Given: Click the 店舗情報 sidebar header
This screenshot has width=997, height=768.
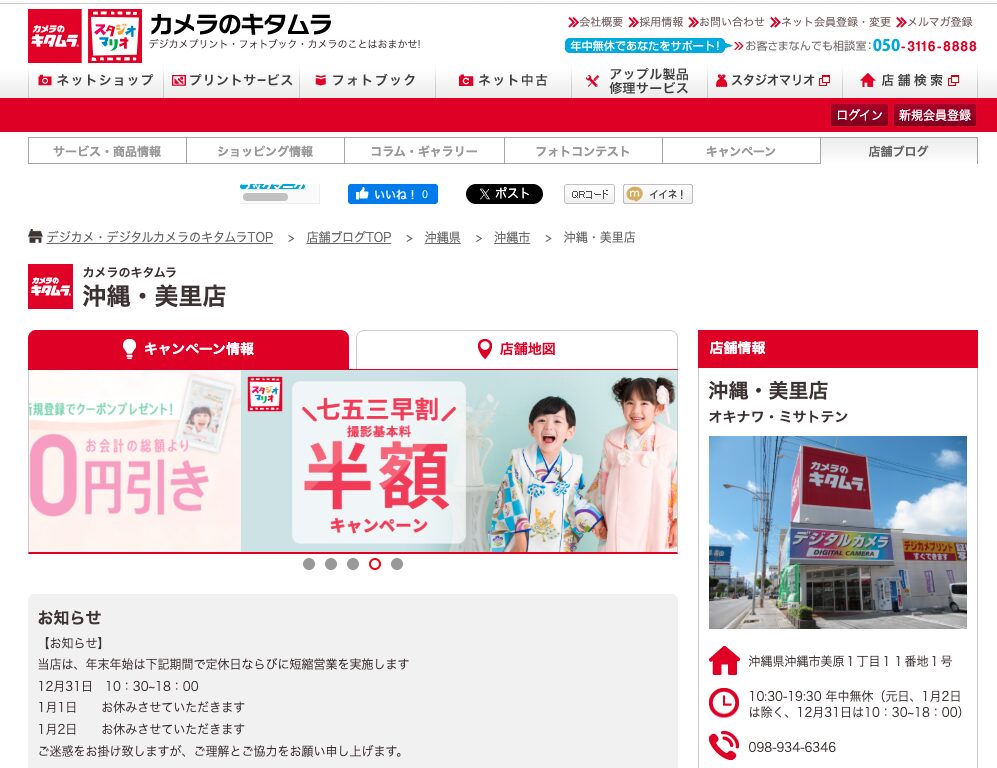Looking at the screenshot, I should [x=837, y=348].
